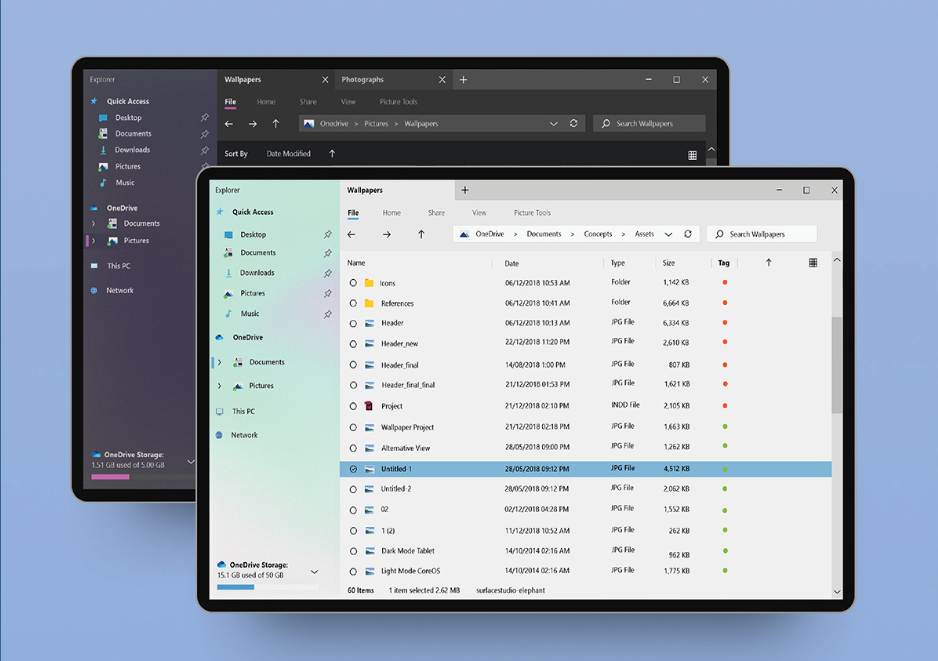Click the green tag dot for Dark Mode Tablet

coord(726,550)
